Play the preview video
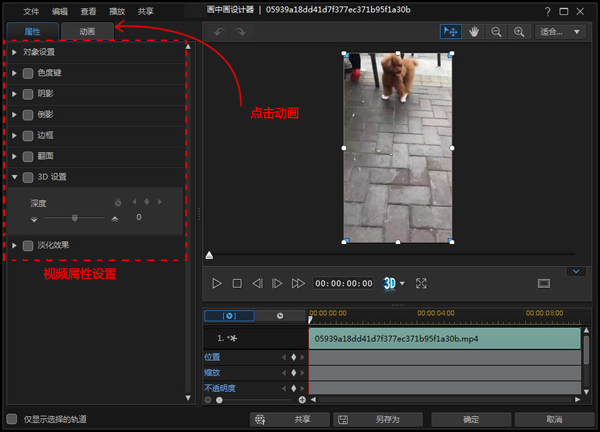Image resolution: width=600 pixels, height=432 pixels. [217, 284]
